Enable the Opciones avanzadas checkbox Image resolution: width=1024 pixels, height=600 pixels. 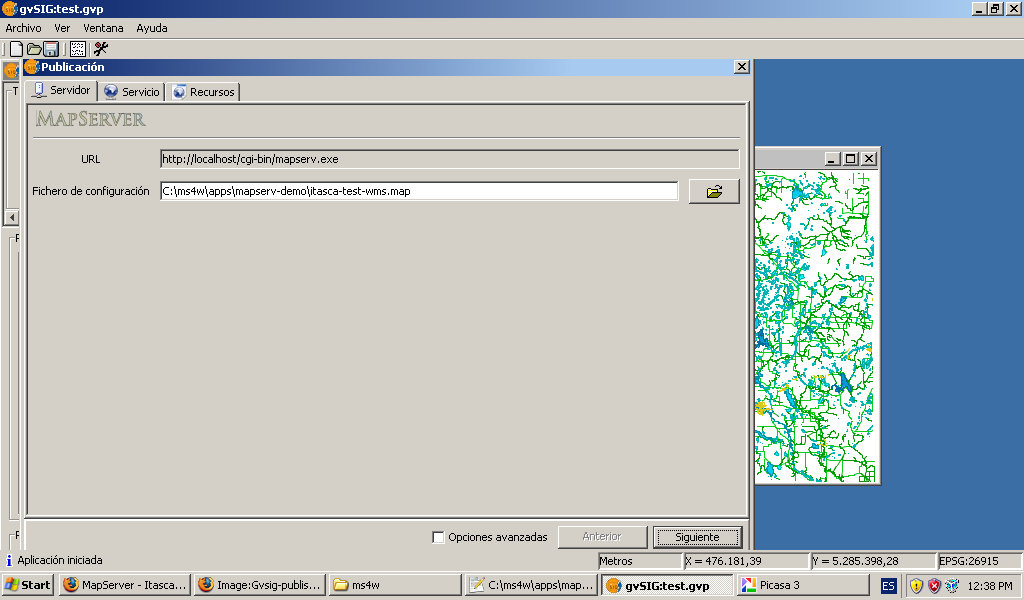(x=438, y=537)
